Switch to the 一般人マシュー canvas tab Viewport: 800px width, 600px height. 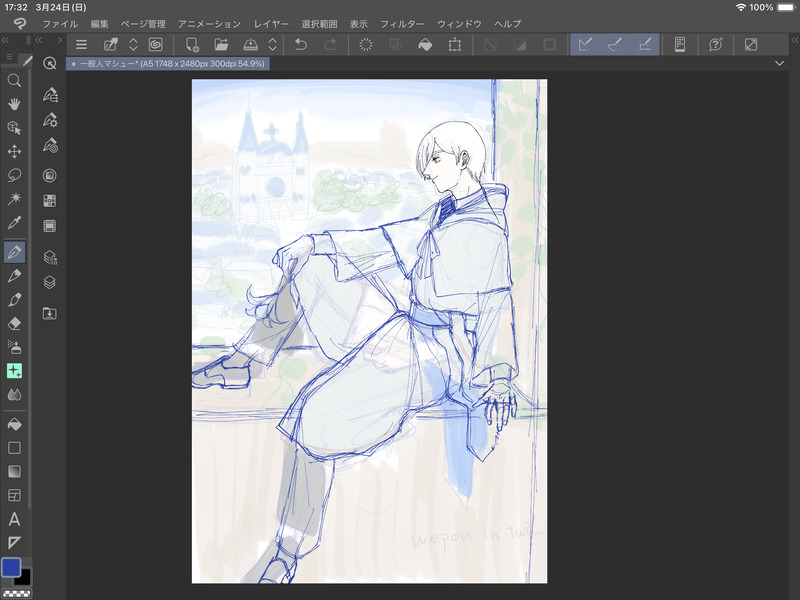(168, 64)
